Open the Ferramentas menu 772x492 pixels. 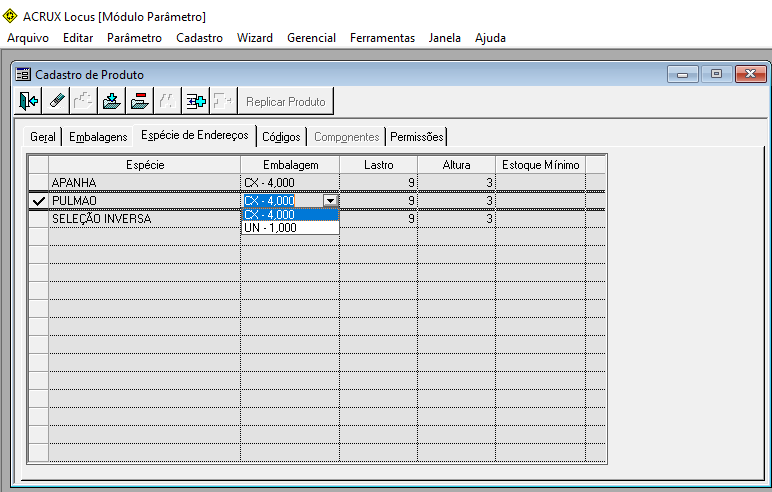click(x=382, y=38)
